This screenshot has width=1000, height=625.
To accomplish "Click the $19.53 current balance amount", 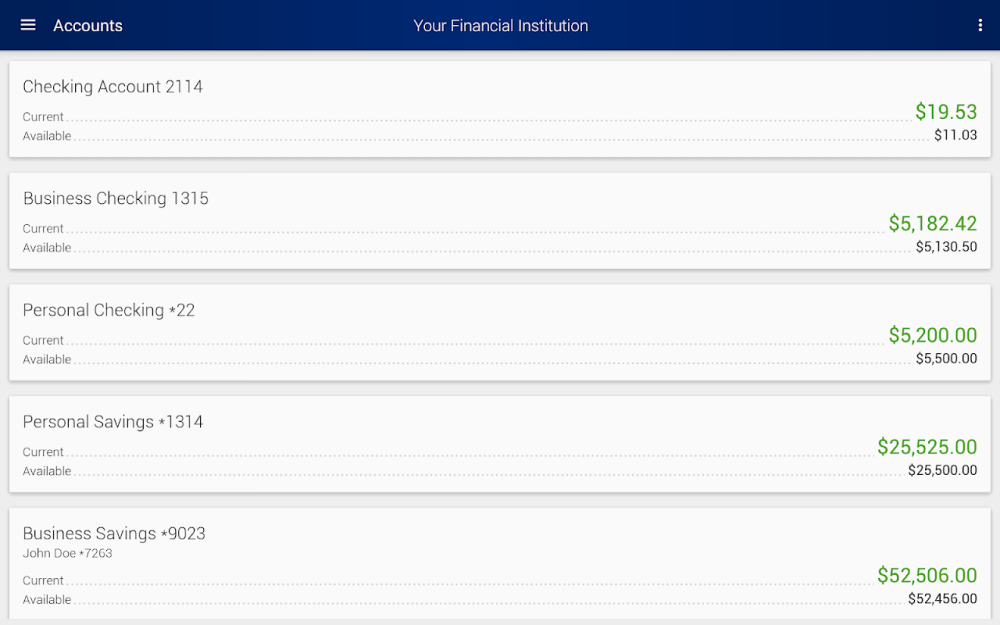I will click(946, 111).
